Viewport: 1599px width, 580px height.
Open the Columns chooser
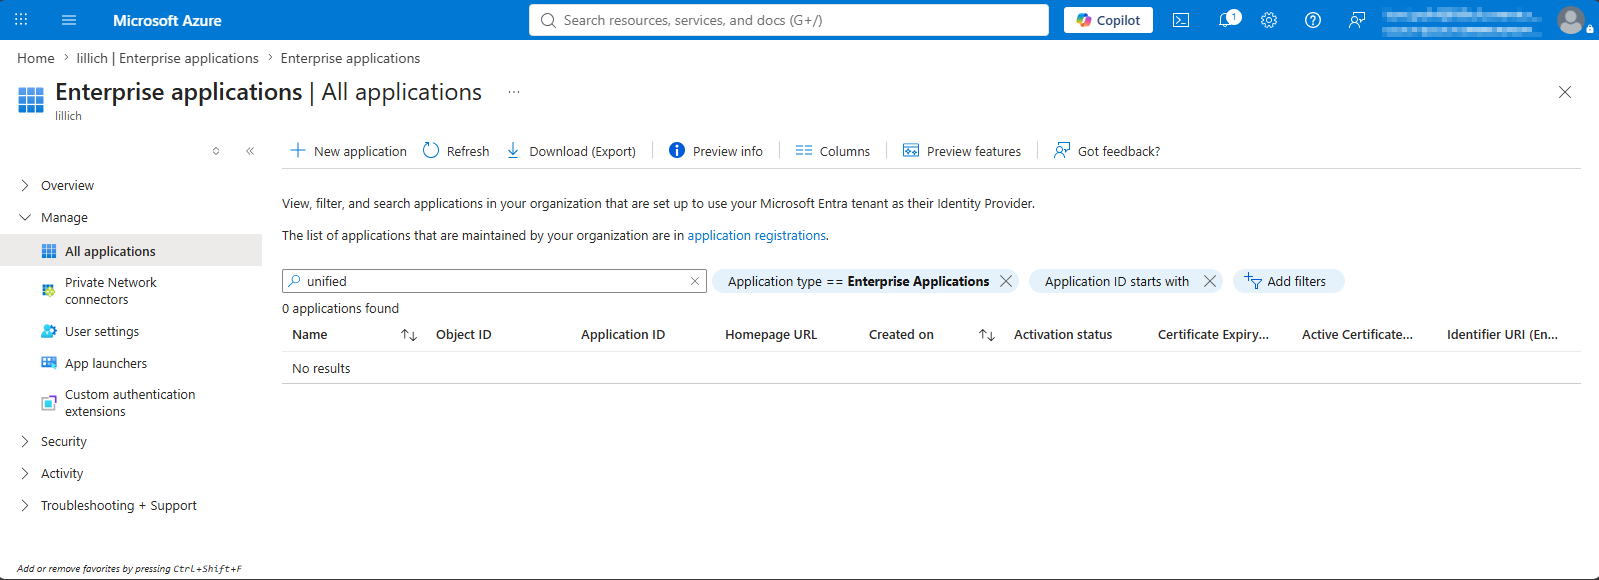(x=833, y=151)
